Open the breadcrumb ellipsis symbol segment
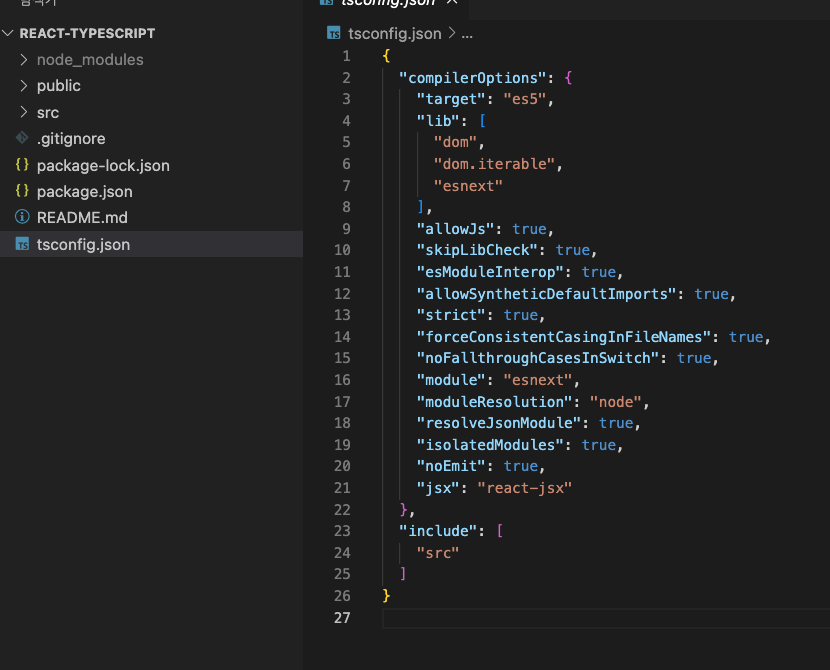The height and width of the screenshot is (670, 830). [x=467, y=34]
